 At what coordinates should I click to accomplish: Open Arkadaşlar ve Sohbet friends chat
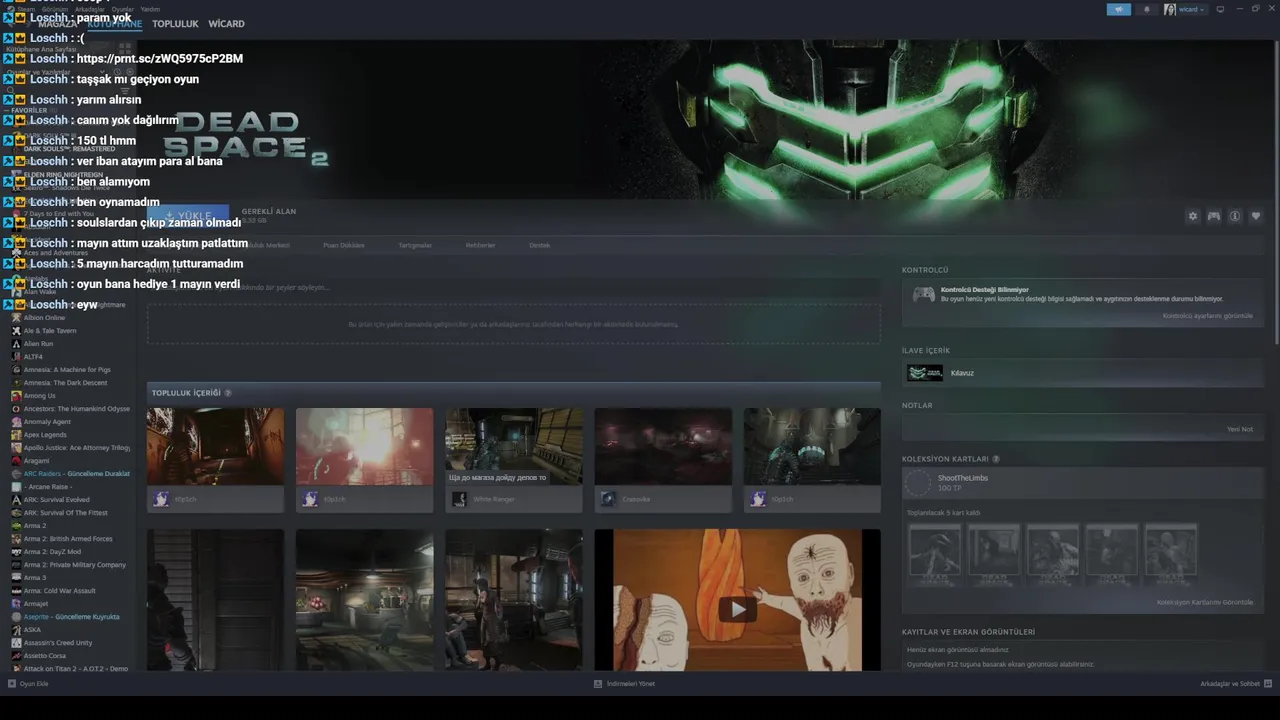pyautogui.click(x=1236, y=684)
